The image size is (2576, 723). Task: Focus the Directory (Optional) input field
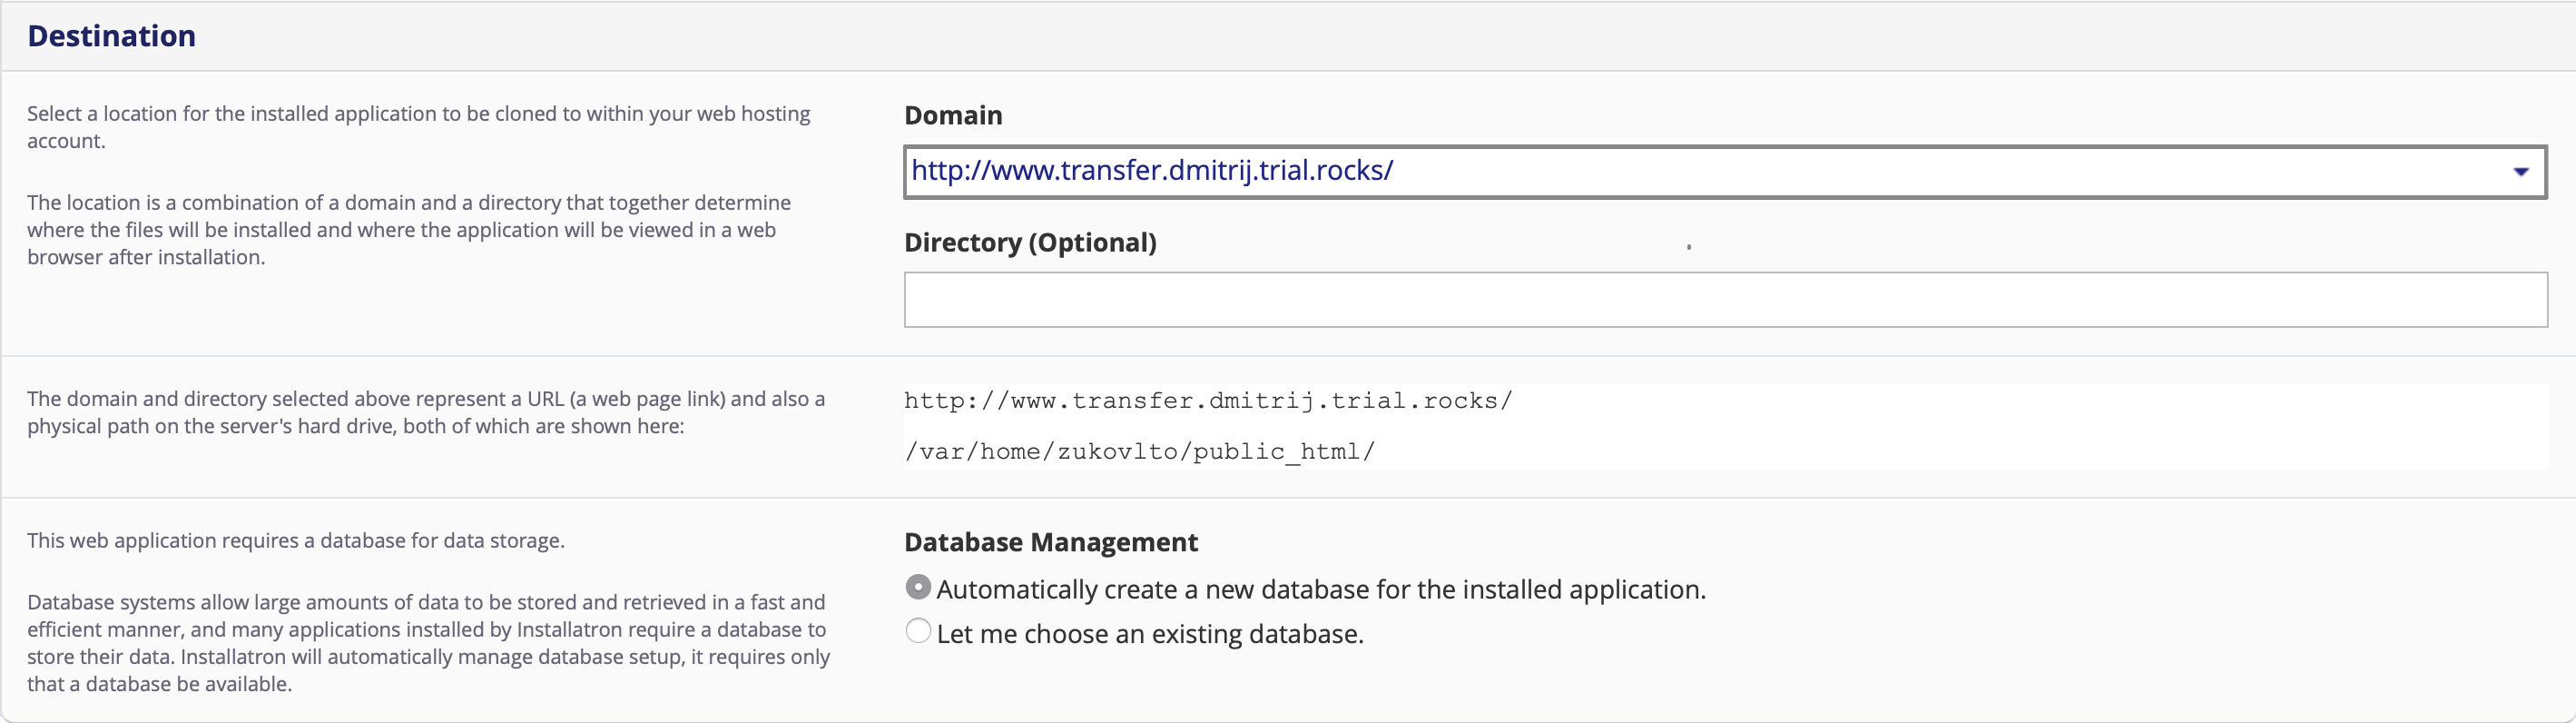1725,299
